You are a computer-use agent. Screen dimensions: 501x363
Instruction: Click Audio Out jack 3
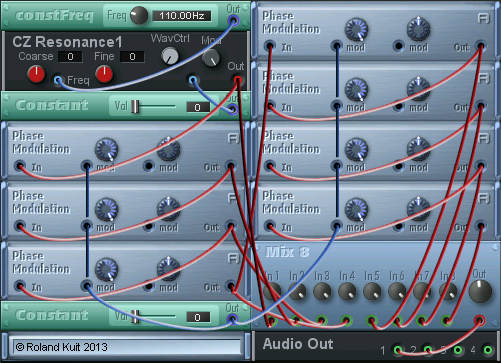click(458, 350)
